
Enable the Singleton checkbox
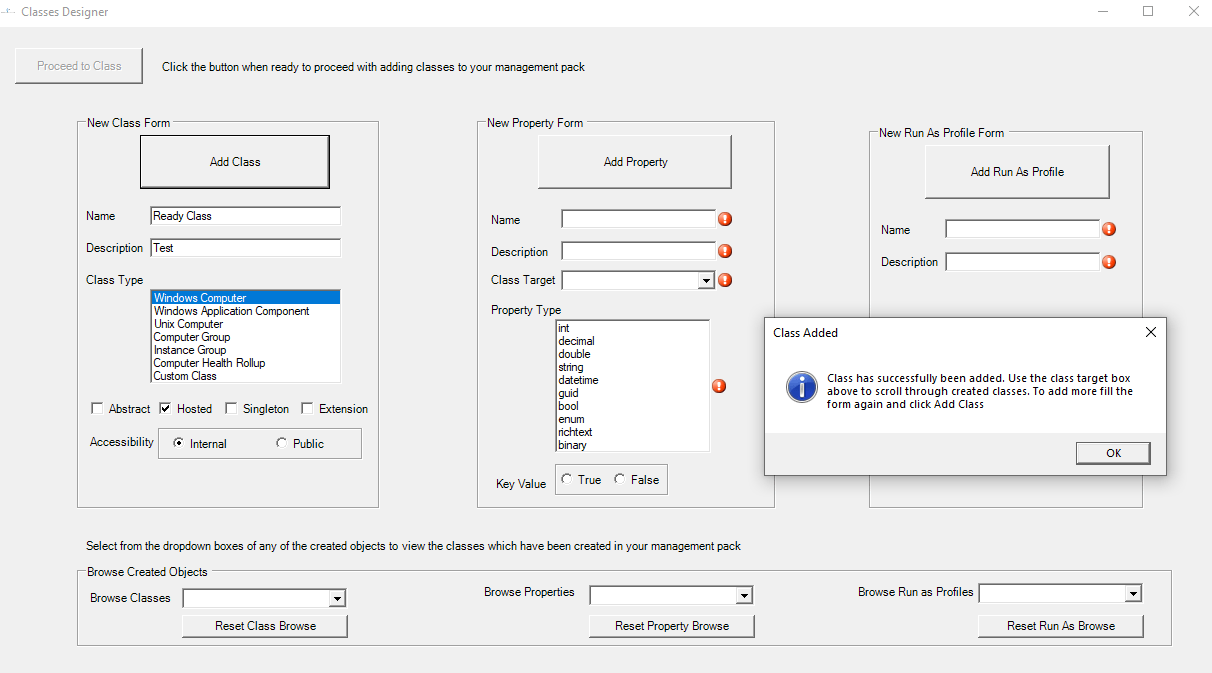(x=231, y=408)
